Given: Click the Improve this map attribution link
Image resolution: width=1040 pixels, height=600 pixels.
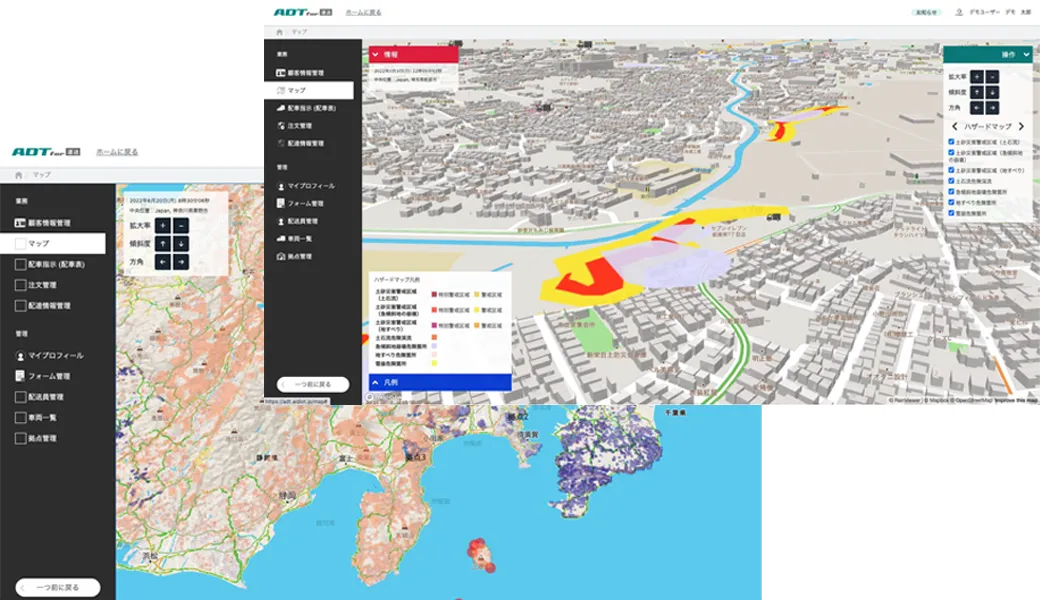Looking at the screenshot, I should (1015, 400).
